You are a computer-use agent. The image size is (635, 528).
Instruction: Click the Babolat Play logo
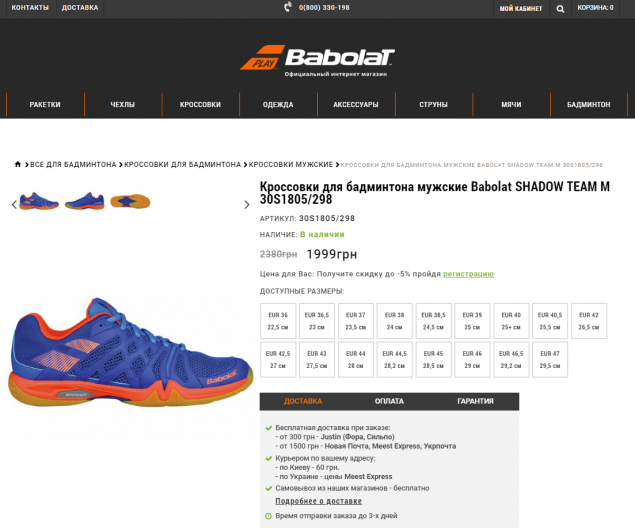(318, 61)
